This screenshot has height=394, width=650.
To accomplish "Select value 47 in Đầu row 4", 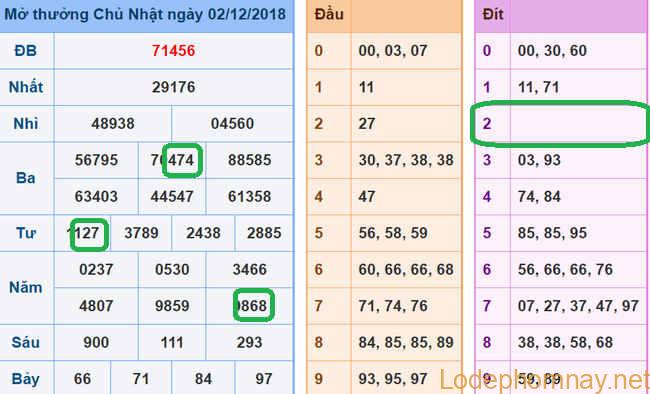I will [367, 196].
